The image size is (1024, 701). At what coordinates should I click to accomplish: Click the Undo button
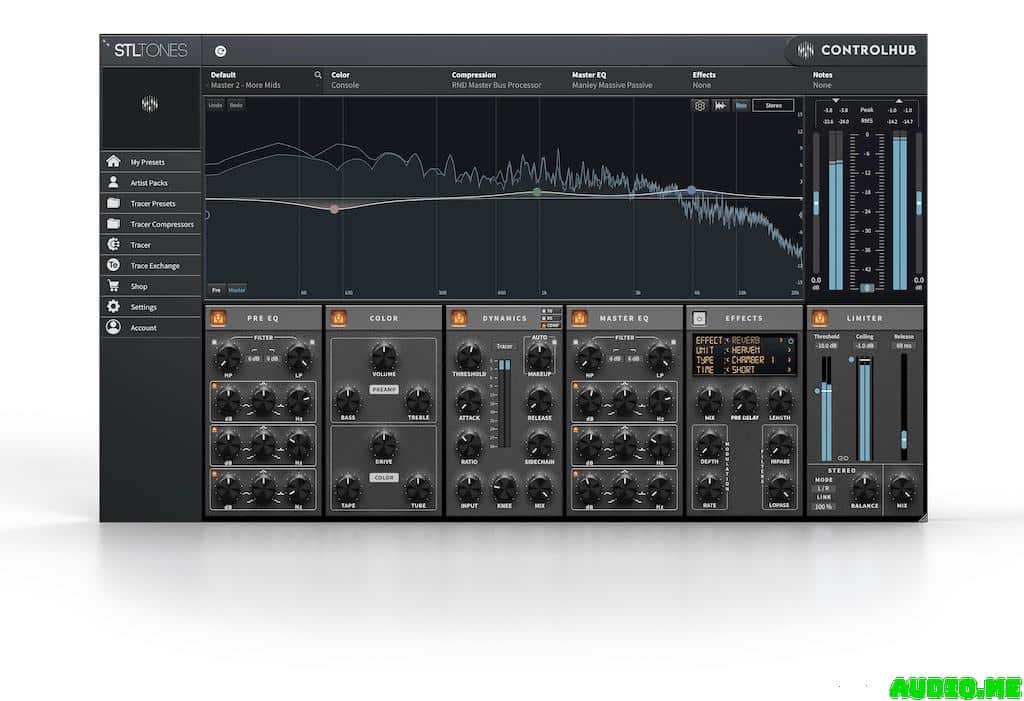216,105
